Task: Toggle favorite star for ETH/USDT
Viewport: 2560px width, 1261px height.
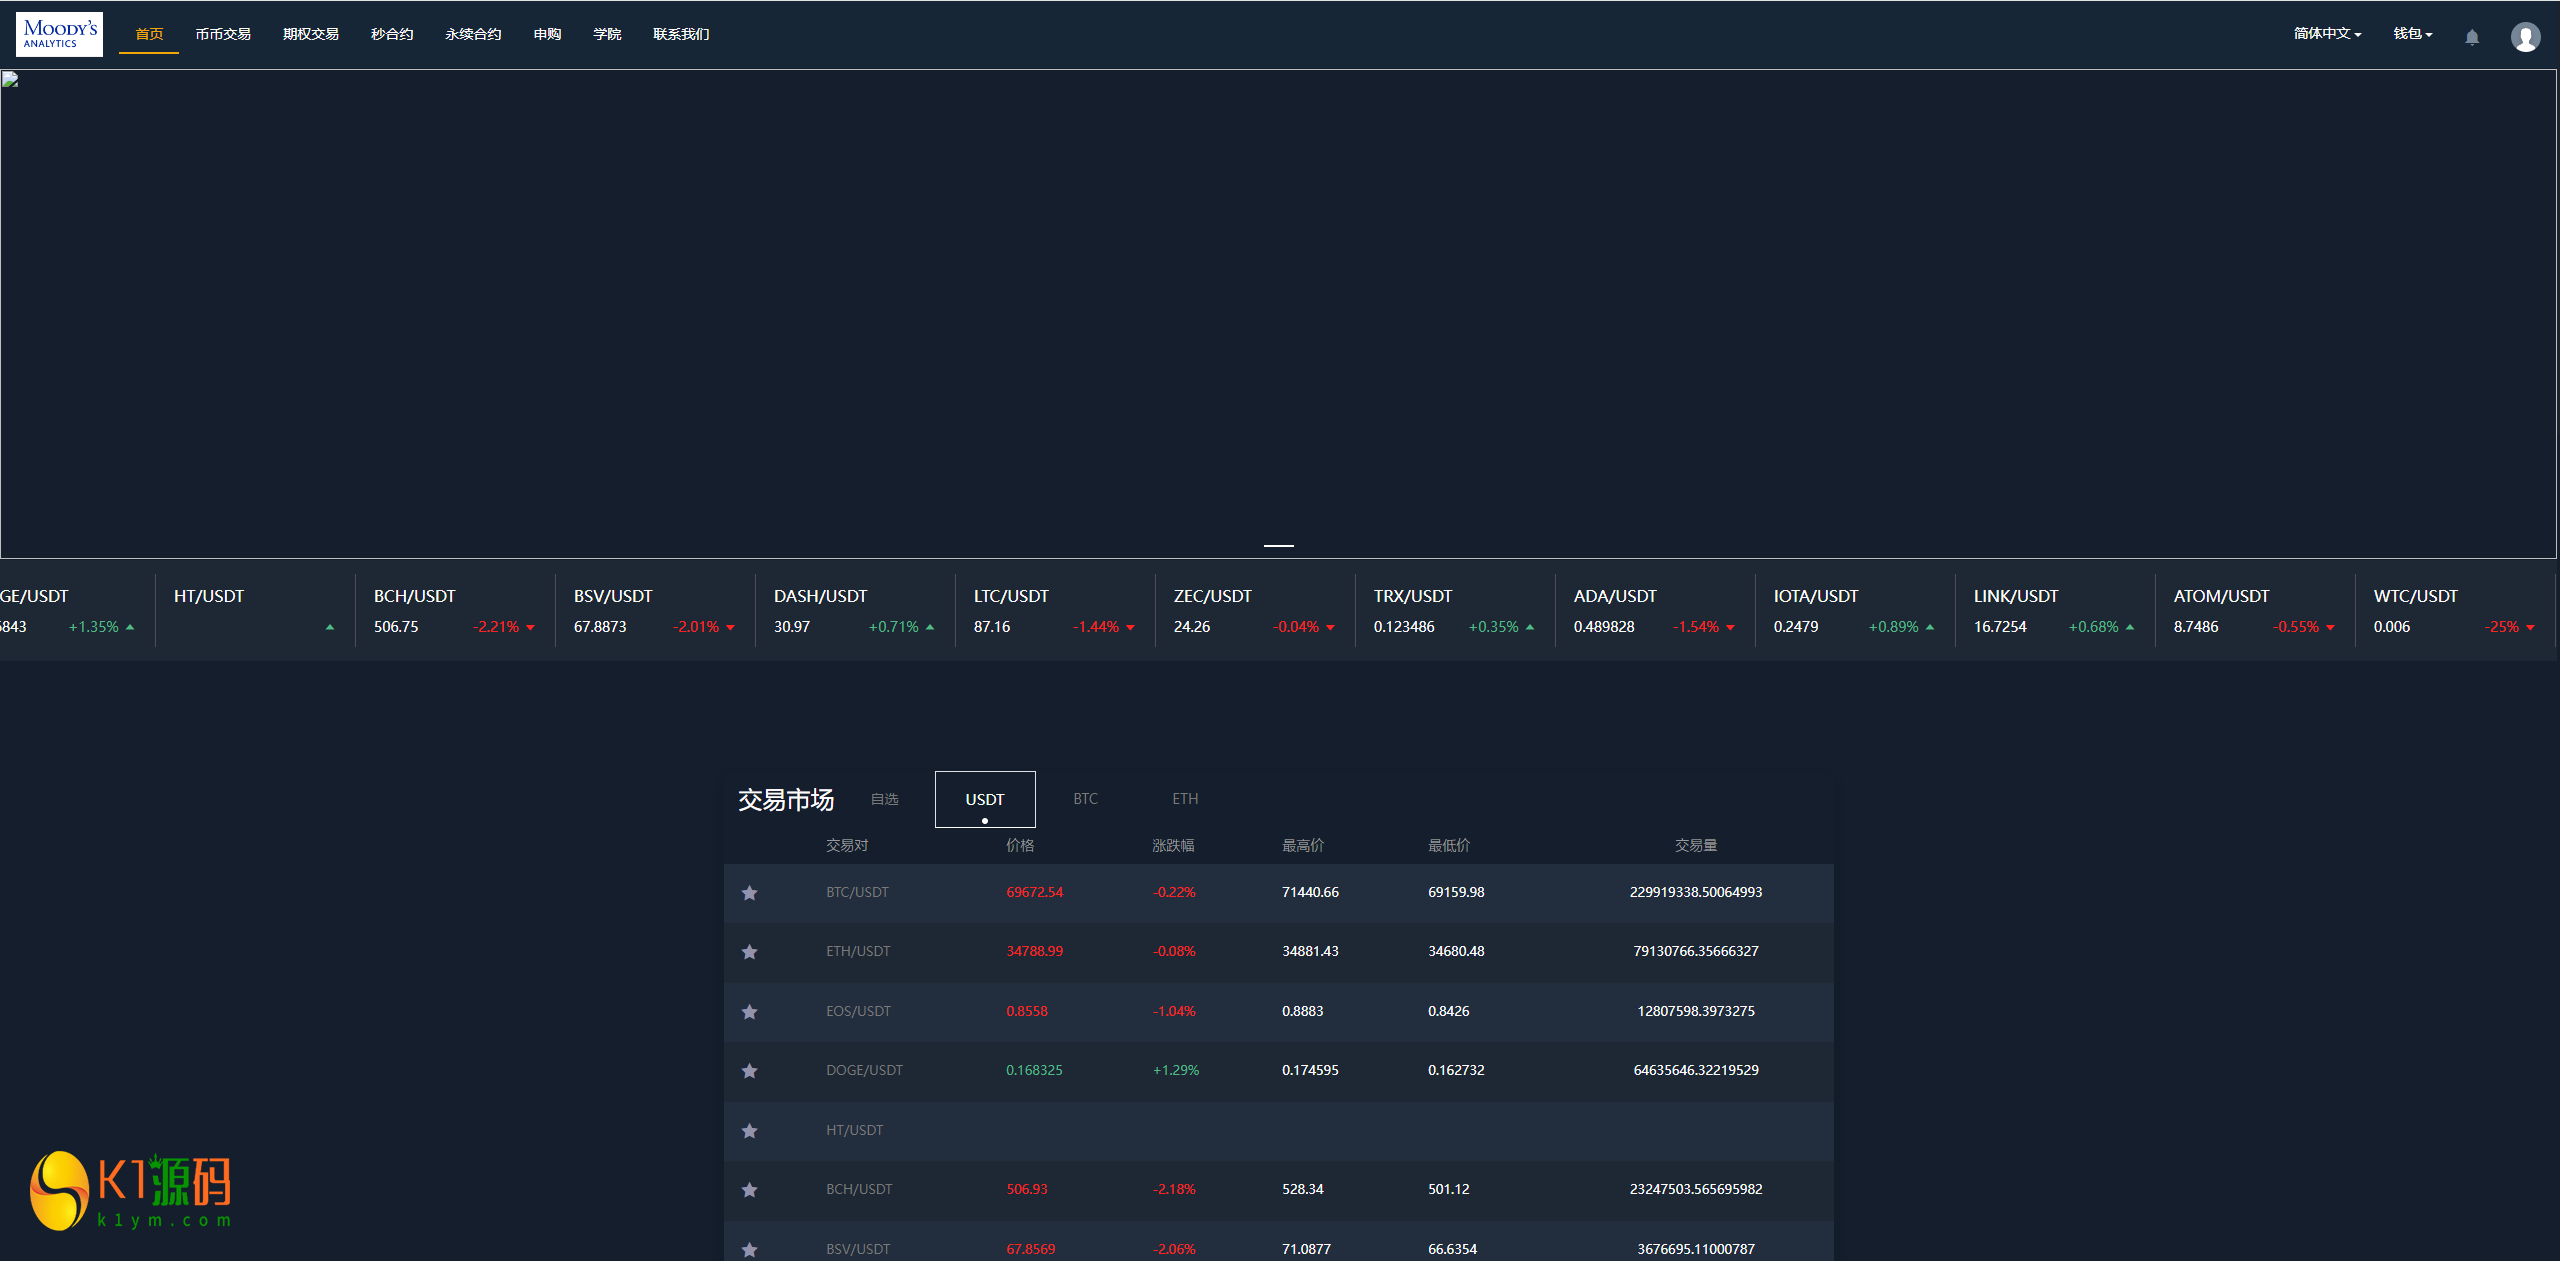Action: click(x=749, y=952)
